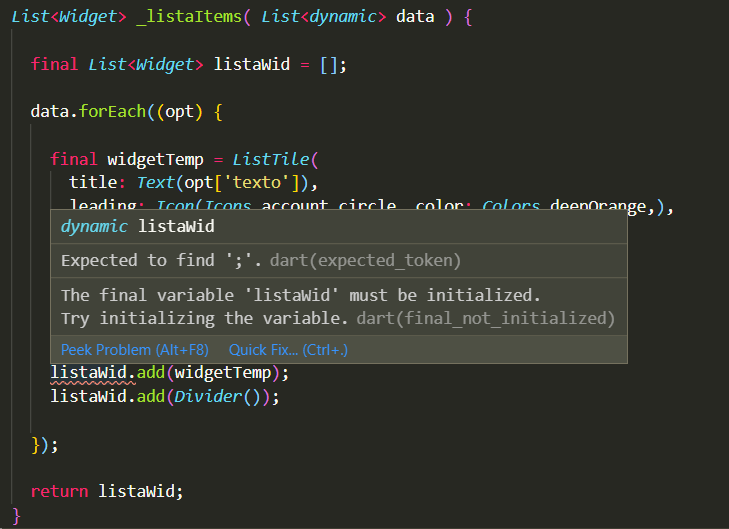Click widgetTemp inside listaWid.add call
Screen dimensions: 729x529
[223, 373]
